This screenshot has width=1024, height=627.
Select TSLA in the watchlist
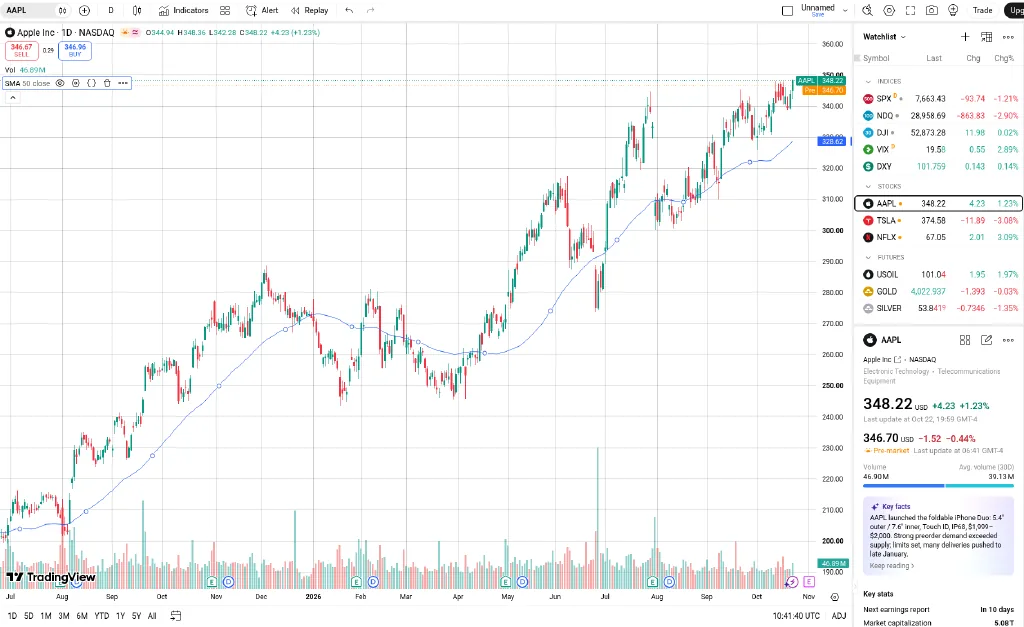(x=938, y=221)
